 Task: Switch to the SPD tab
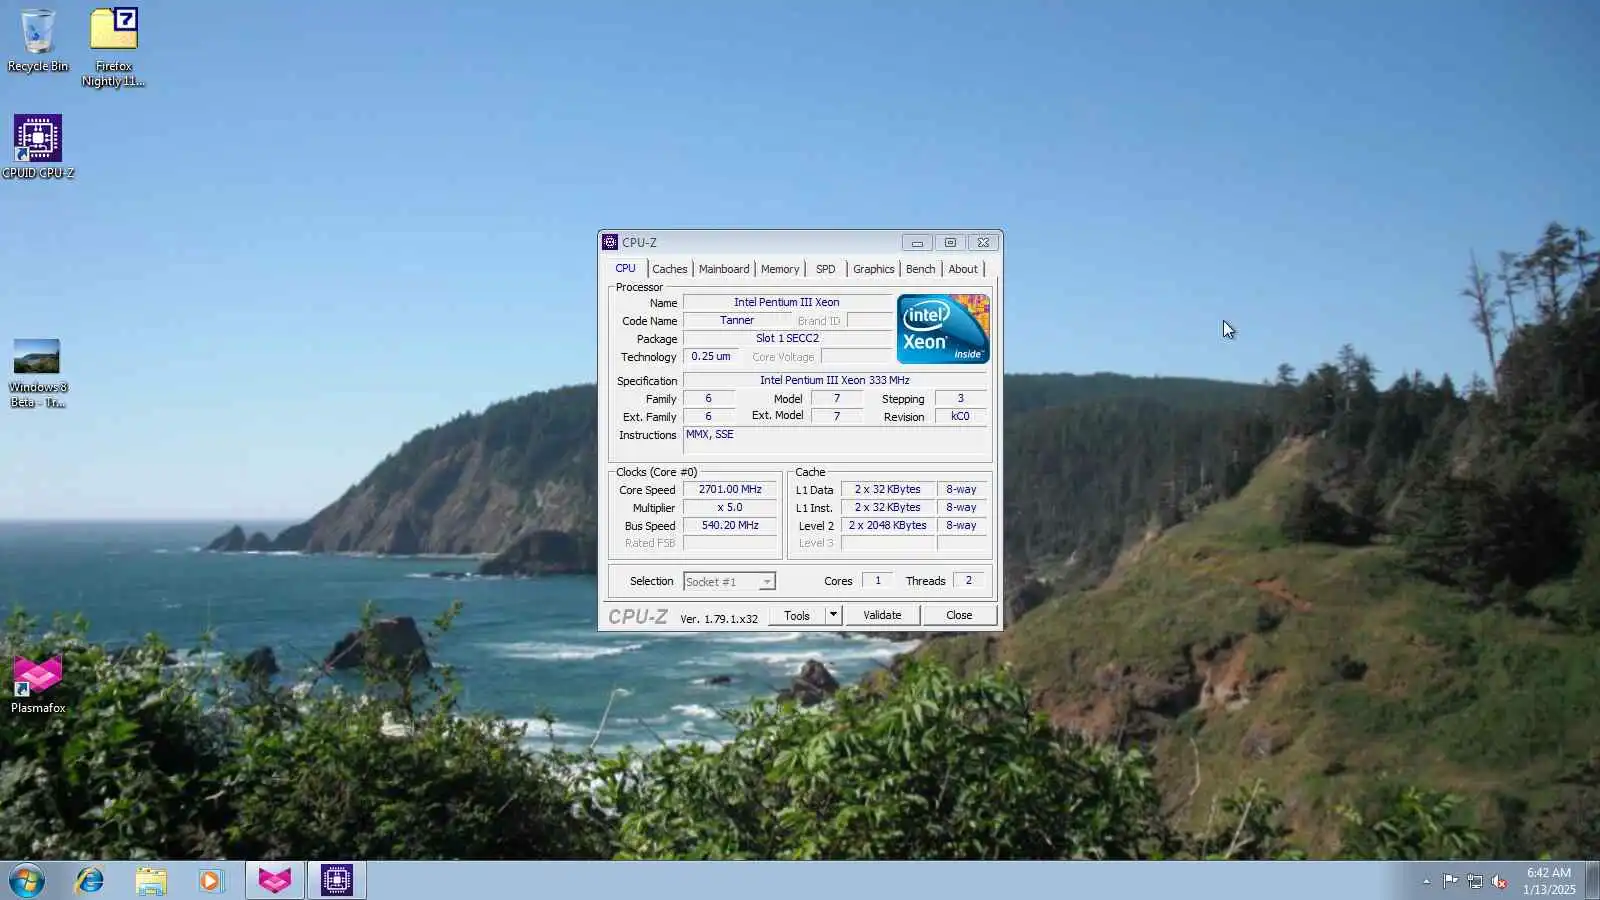(826, 269)
